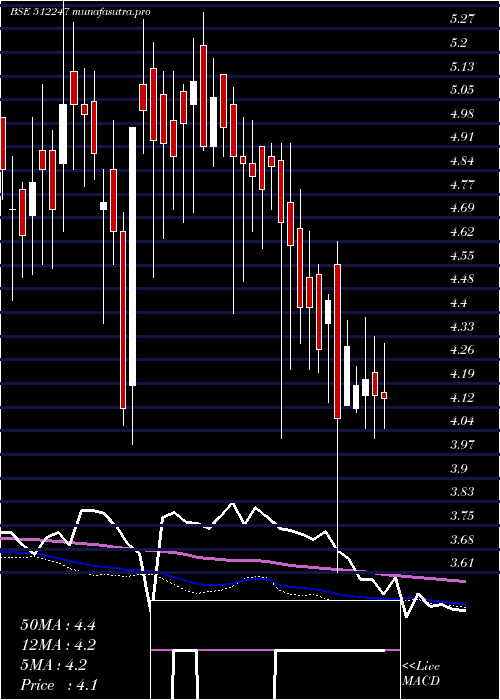
Task: Pick the 3.97 price axis label
Action: 462,445
